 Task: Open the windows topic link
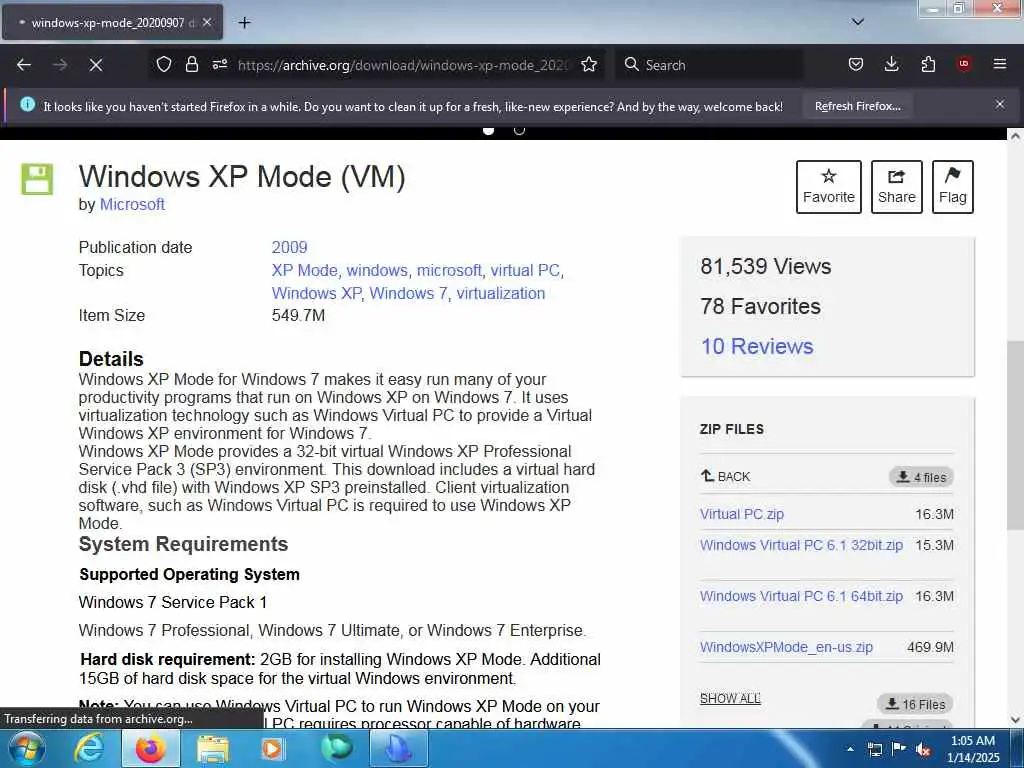(377, 270)
